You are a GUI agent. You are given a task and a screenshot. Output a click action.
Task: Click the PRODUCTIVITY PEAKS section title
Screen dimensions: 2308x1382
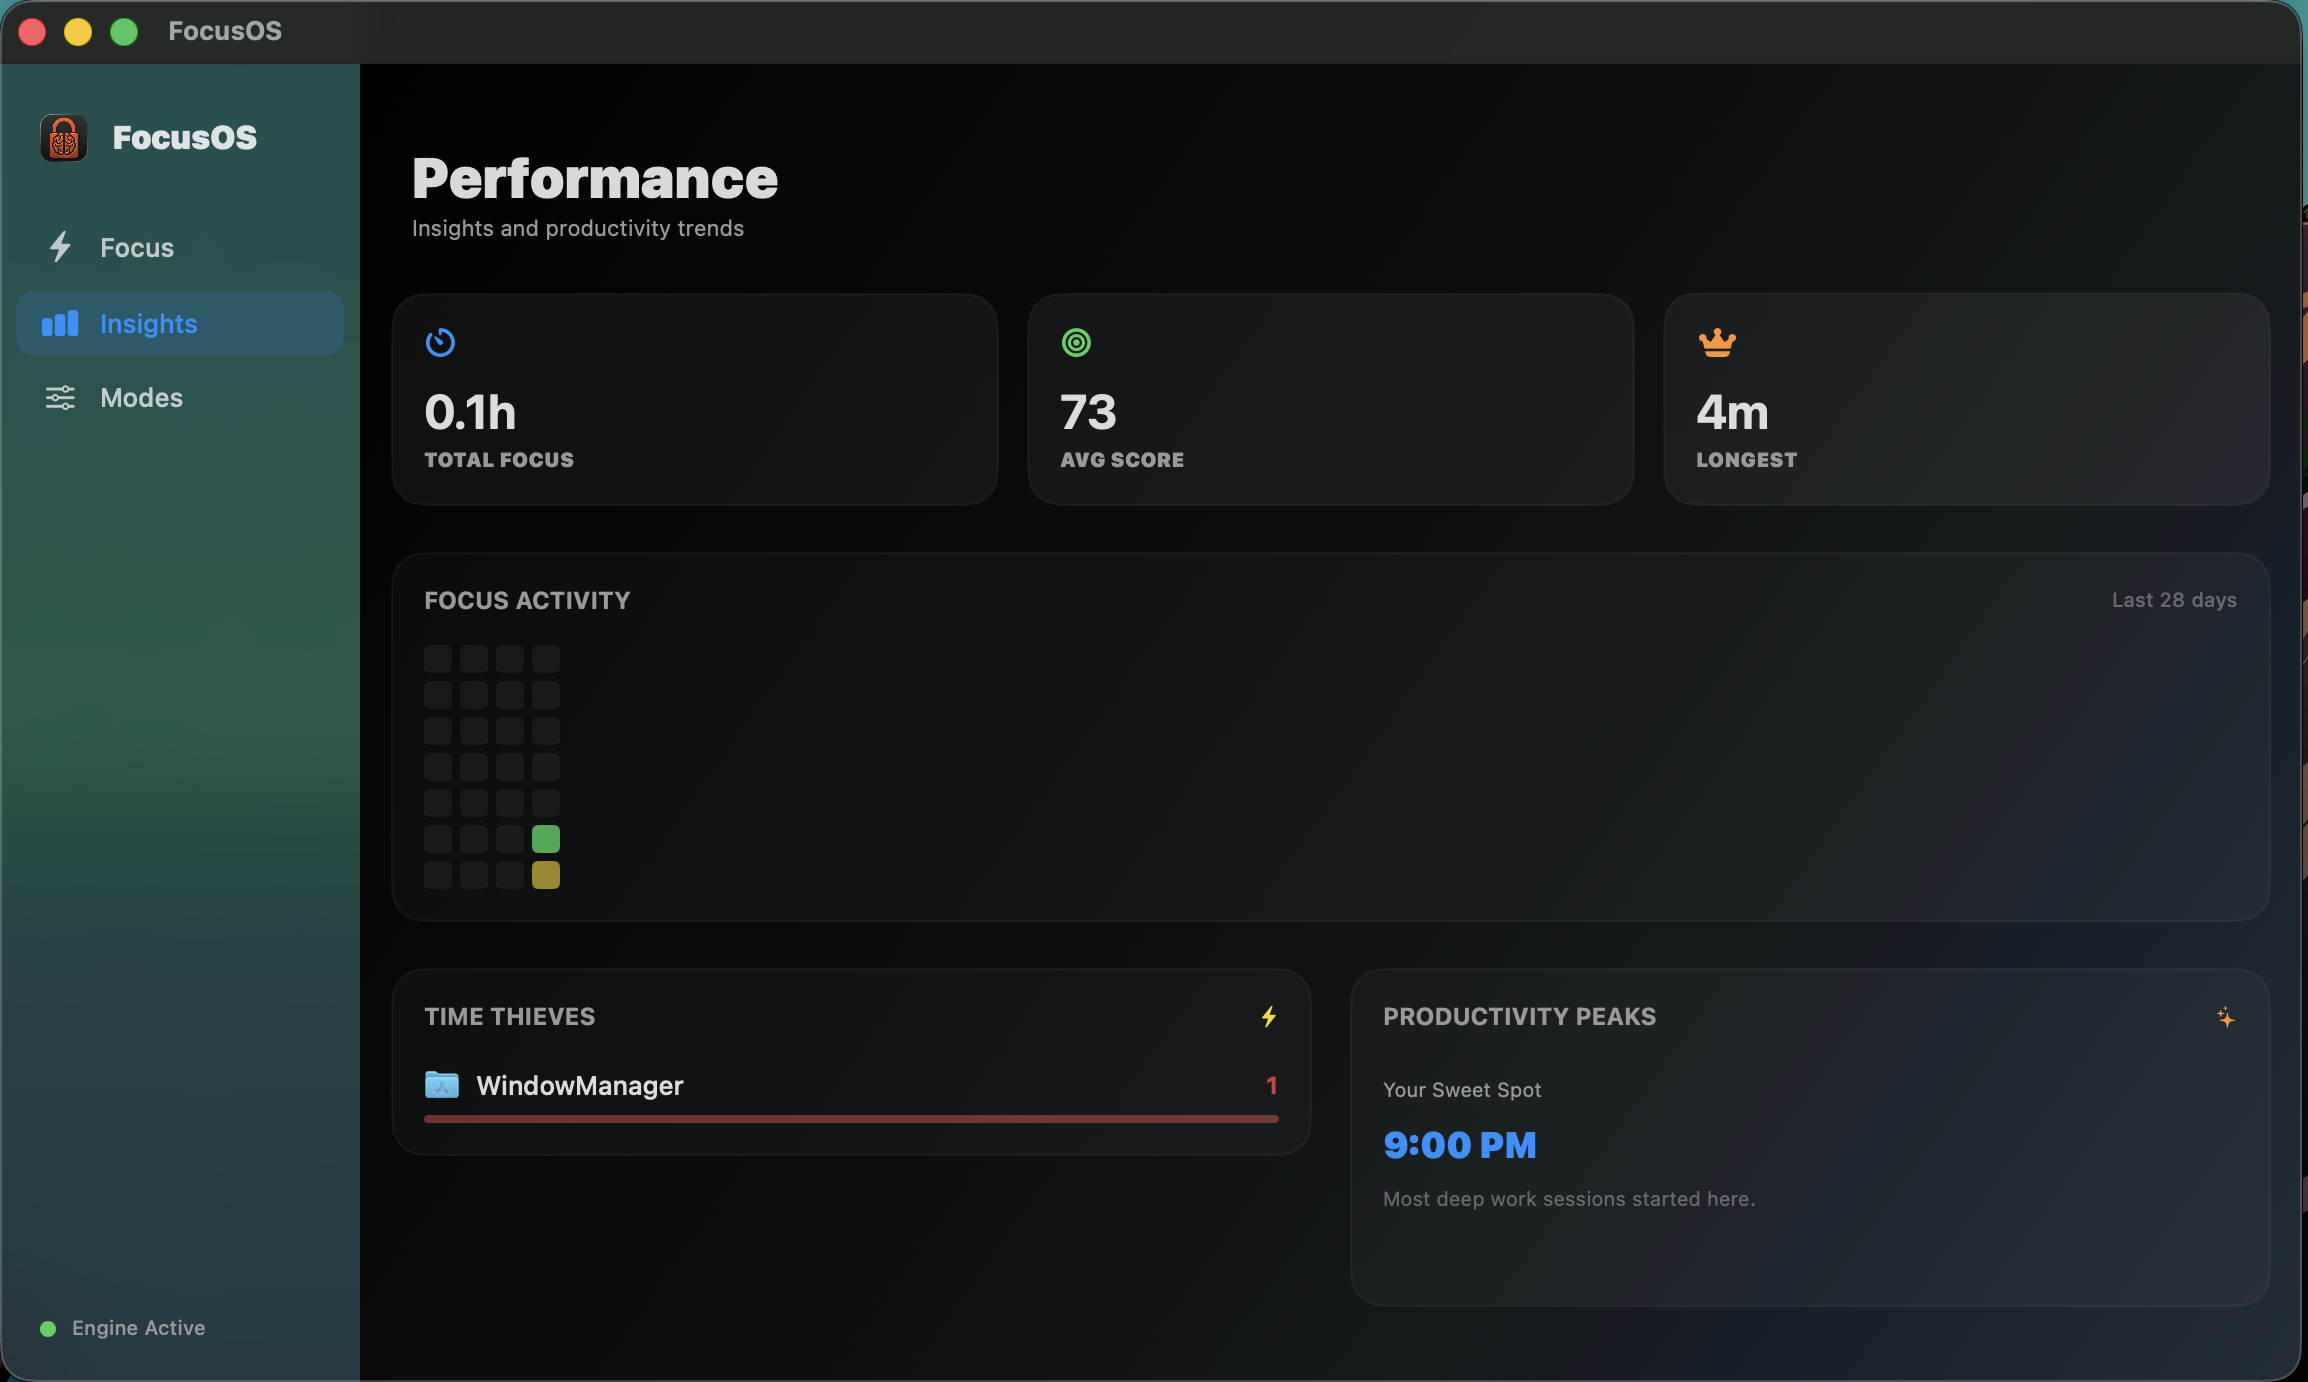coord(1519,1017)
